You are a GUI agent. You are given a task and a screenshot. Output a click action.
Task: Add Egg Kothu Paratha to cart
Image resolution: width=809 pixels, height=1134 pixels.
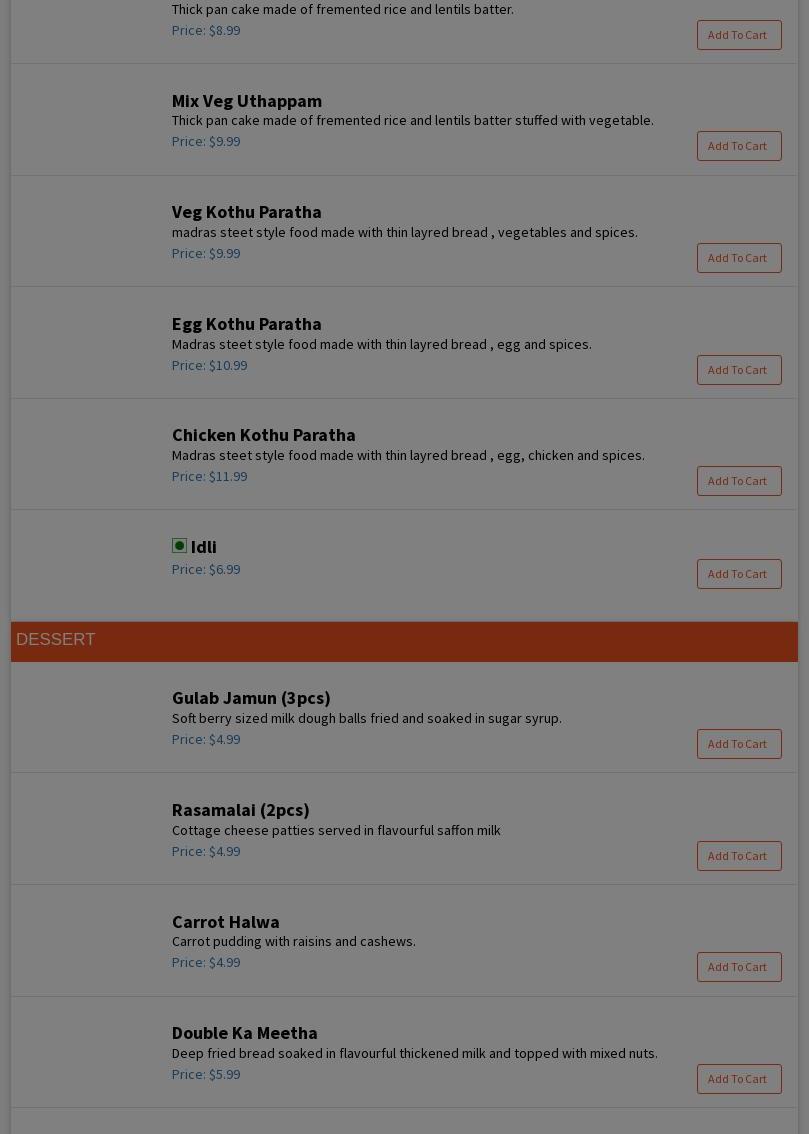pyautogui.click(x=738, y=370)
